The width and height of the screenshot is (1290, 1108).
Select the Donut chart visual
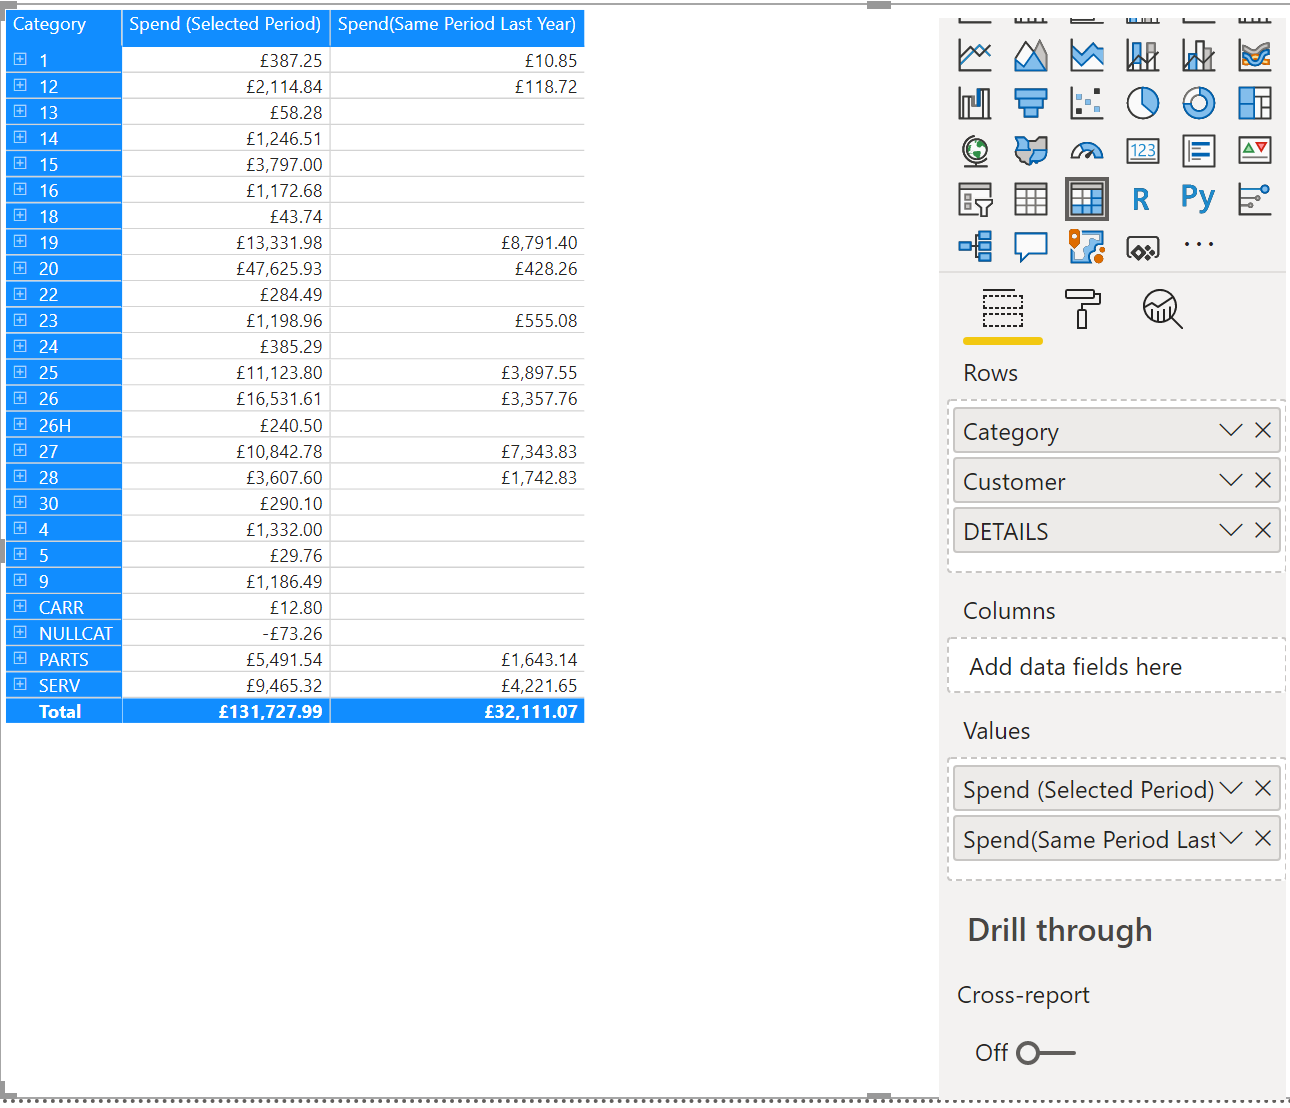pos(1199,103)
